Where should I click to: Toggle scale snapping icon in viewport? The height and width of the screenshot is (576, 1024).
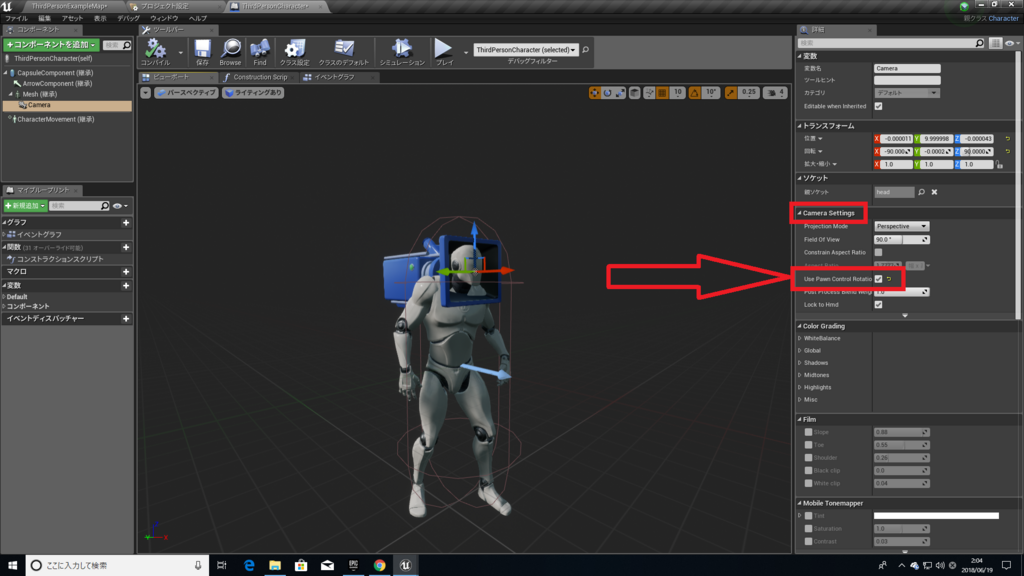(x=730, y=93)
